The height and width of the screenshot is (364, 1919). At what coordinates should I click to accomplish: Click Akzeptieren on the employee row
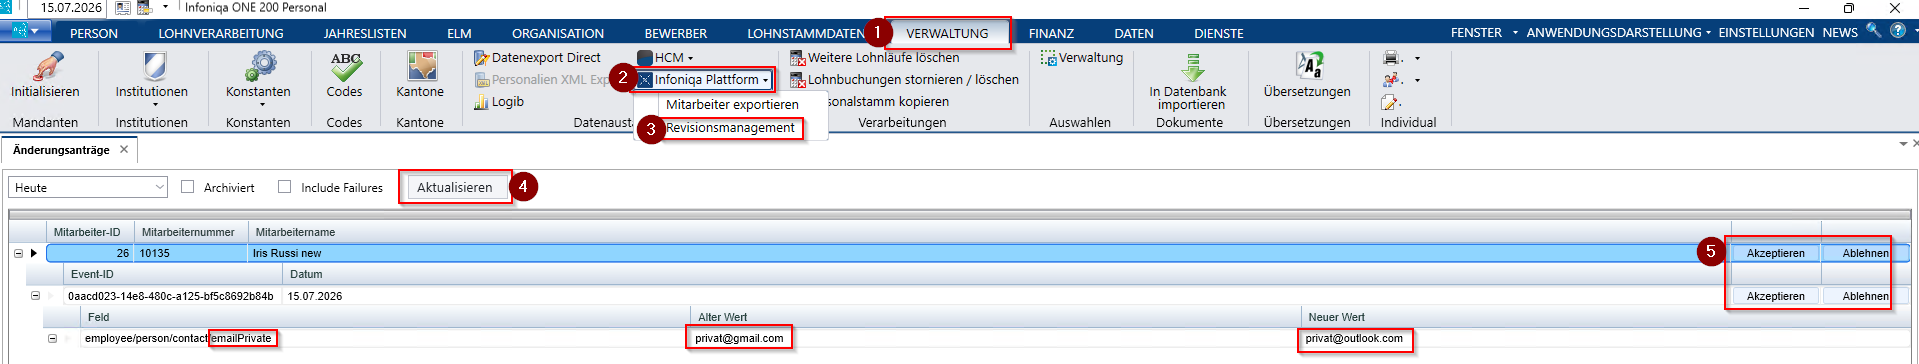coord(1775,253)
